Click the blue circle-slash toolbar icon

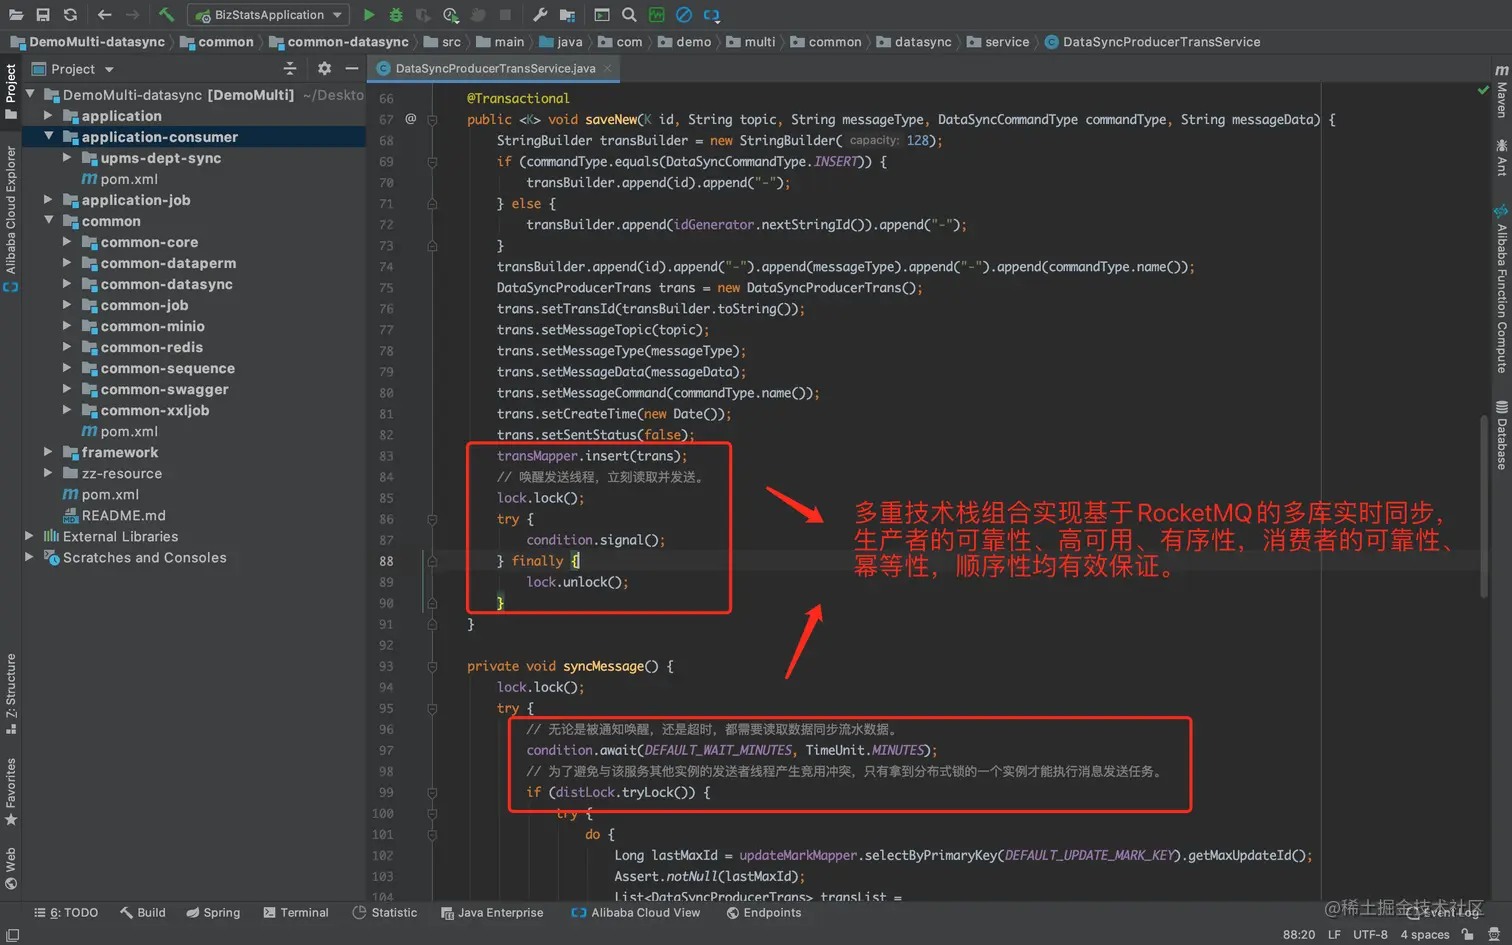684,15
